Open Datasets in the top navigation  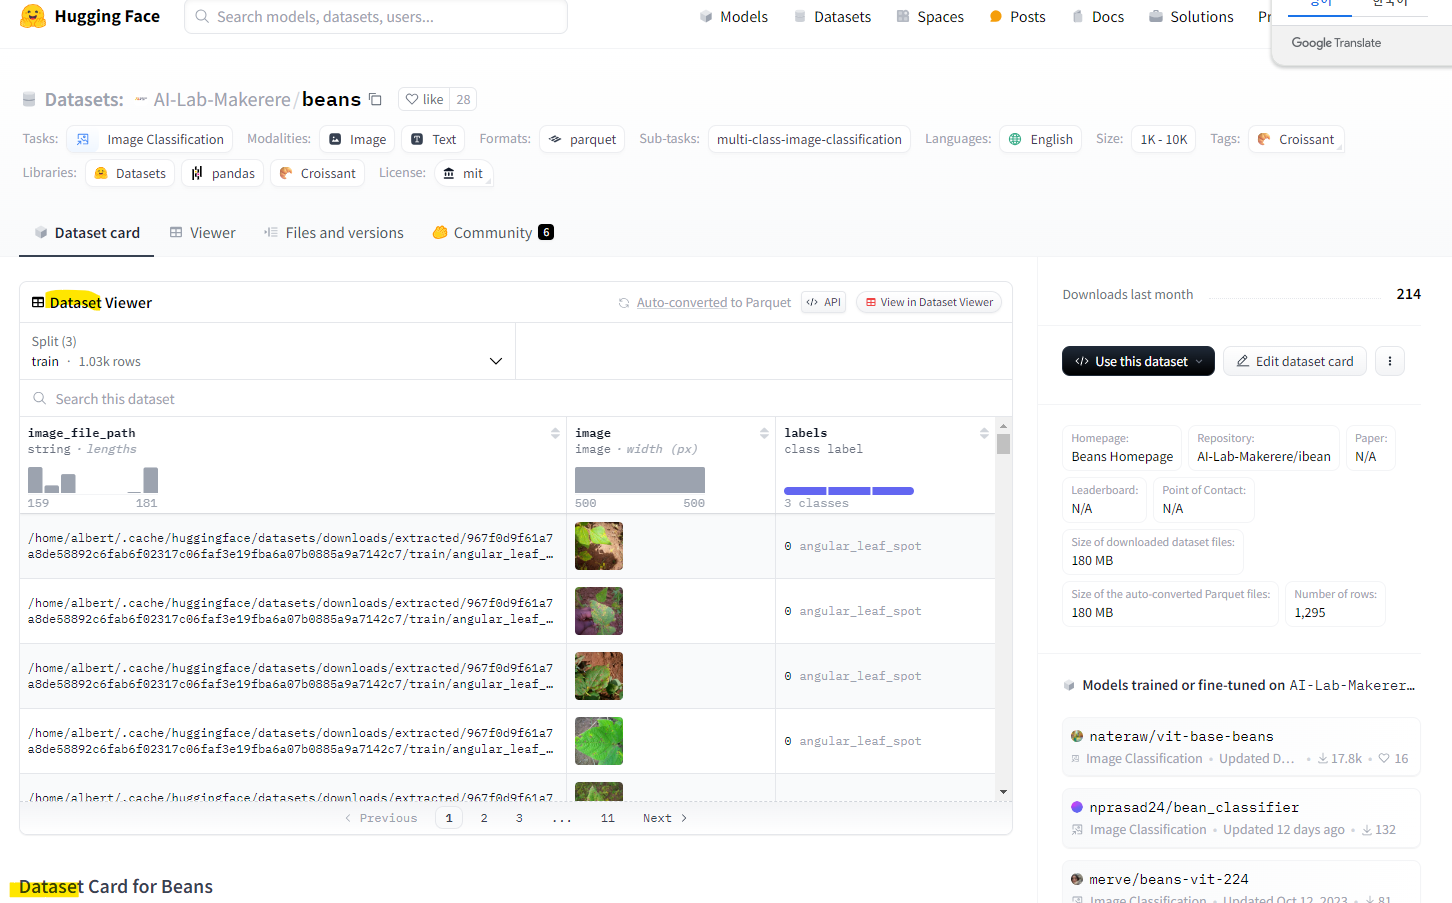(x=832, y=17)
